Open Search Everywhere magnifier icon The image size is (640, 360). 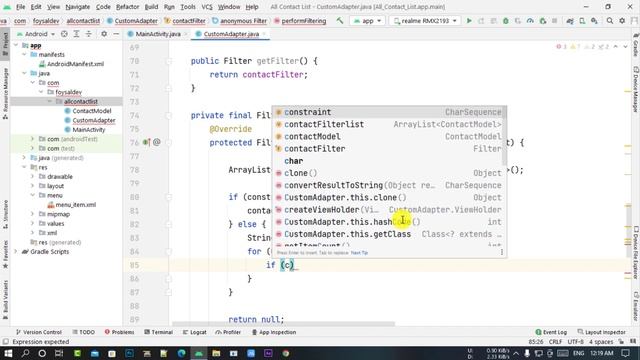click(x=610, y=20)
